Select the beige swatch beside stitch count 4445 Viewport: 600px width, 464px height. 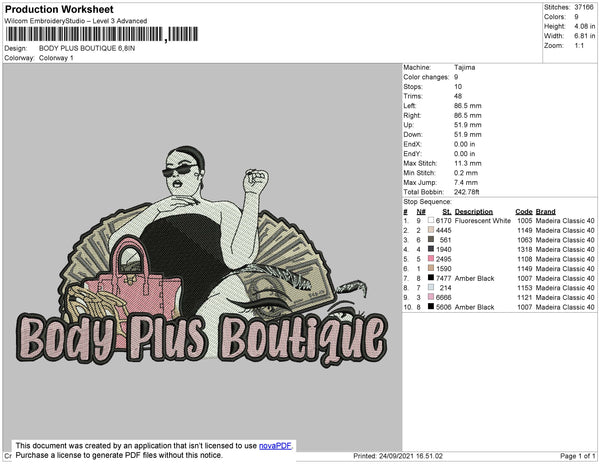point(431,230)
